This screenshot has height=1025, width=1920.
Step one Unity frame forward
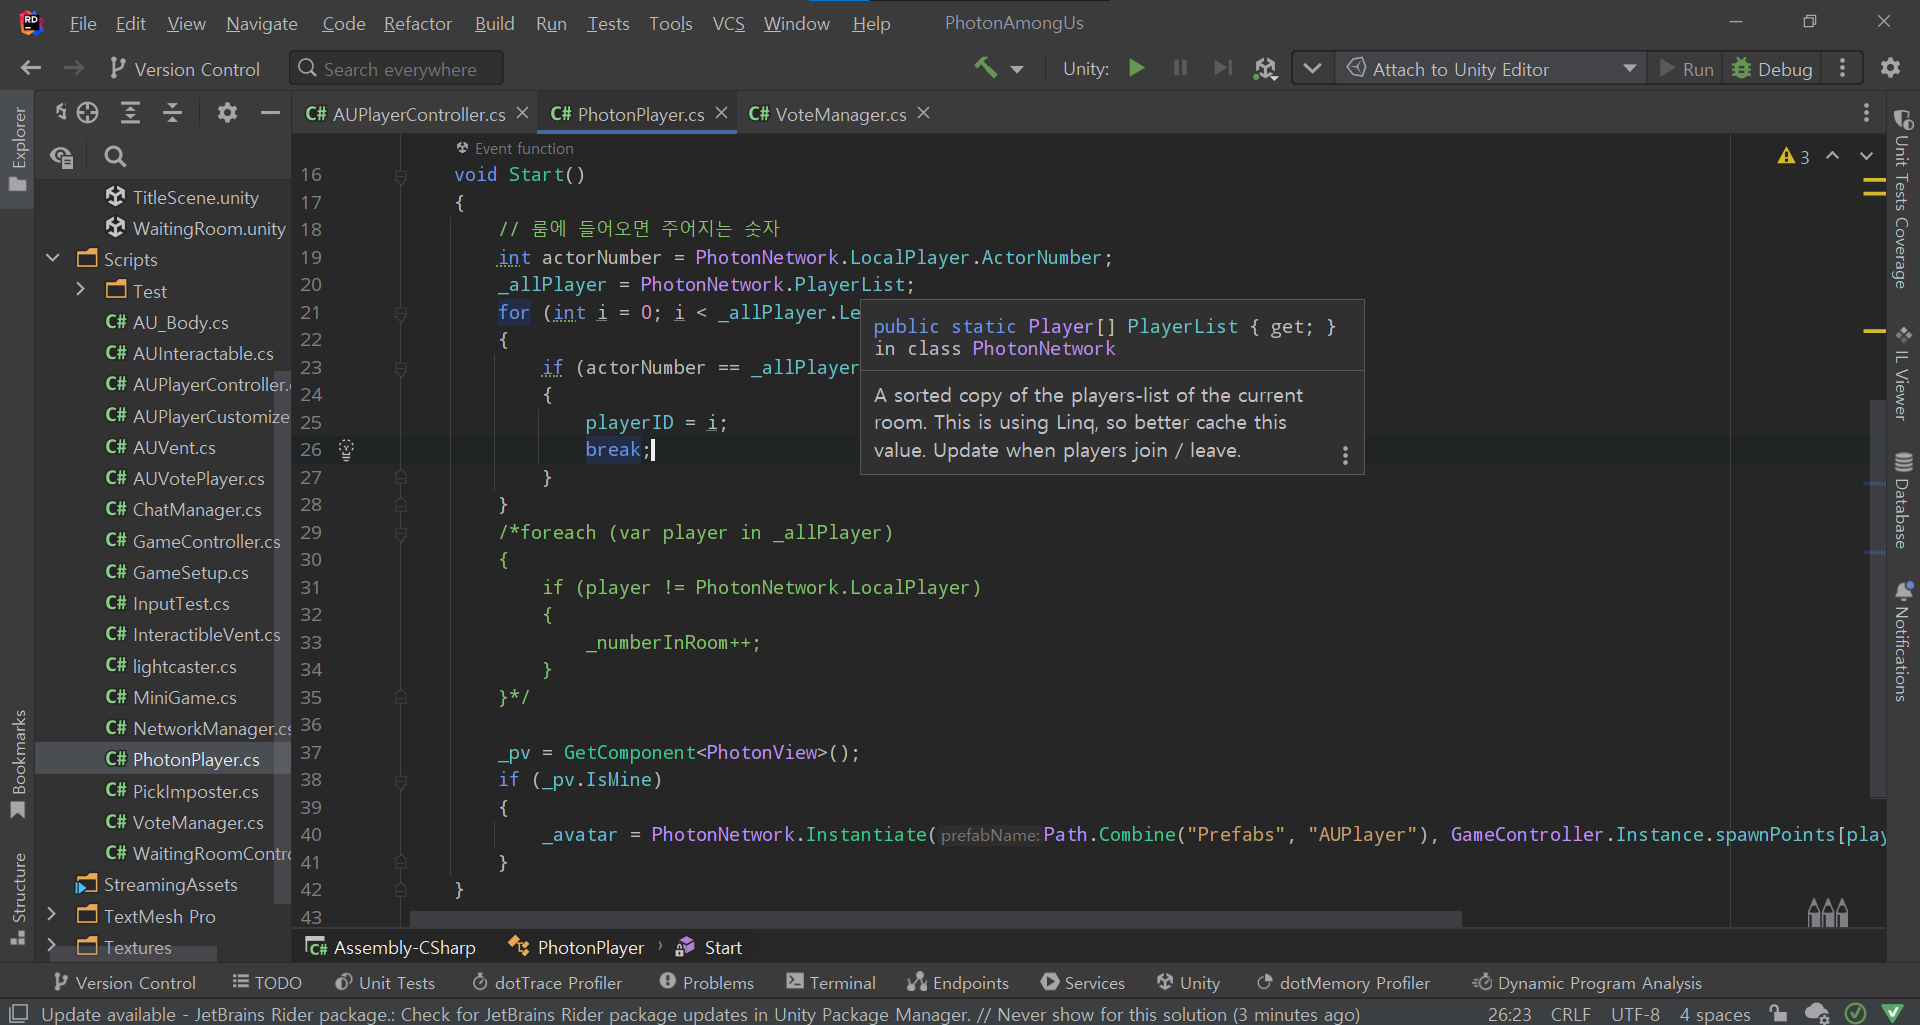coord(1222,68)
